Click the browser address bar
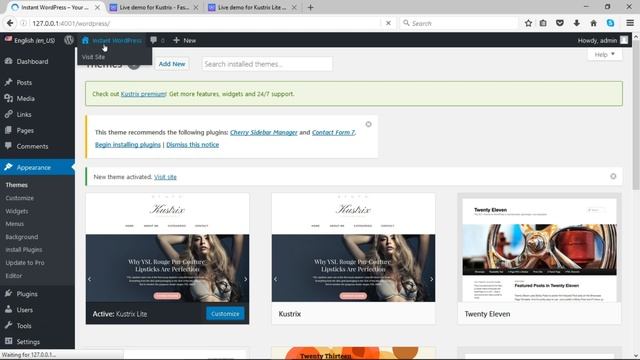Viewport: 640px width, 360px height. point(204,23)
